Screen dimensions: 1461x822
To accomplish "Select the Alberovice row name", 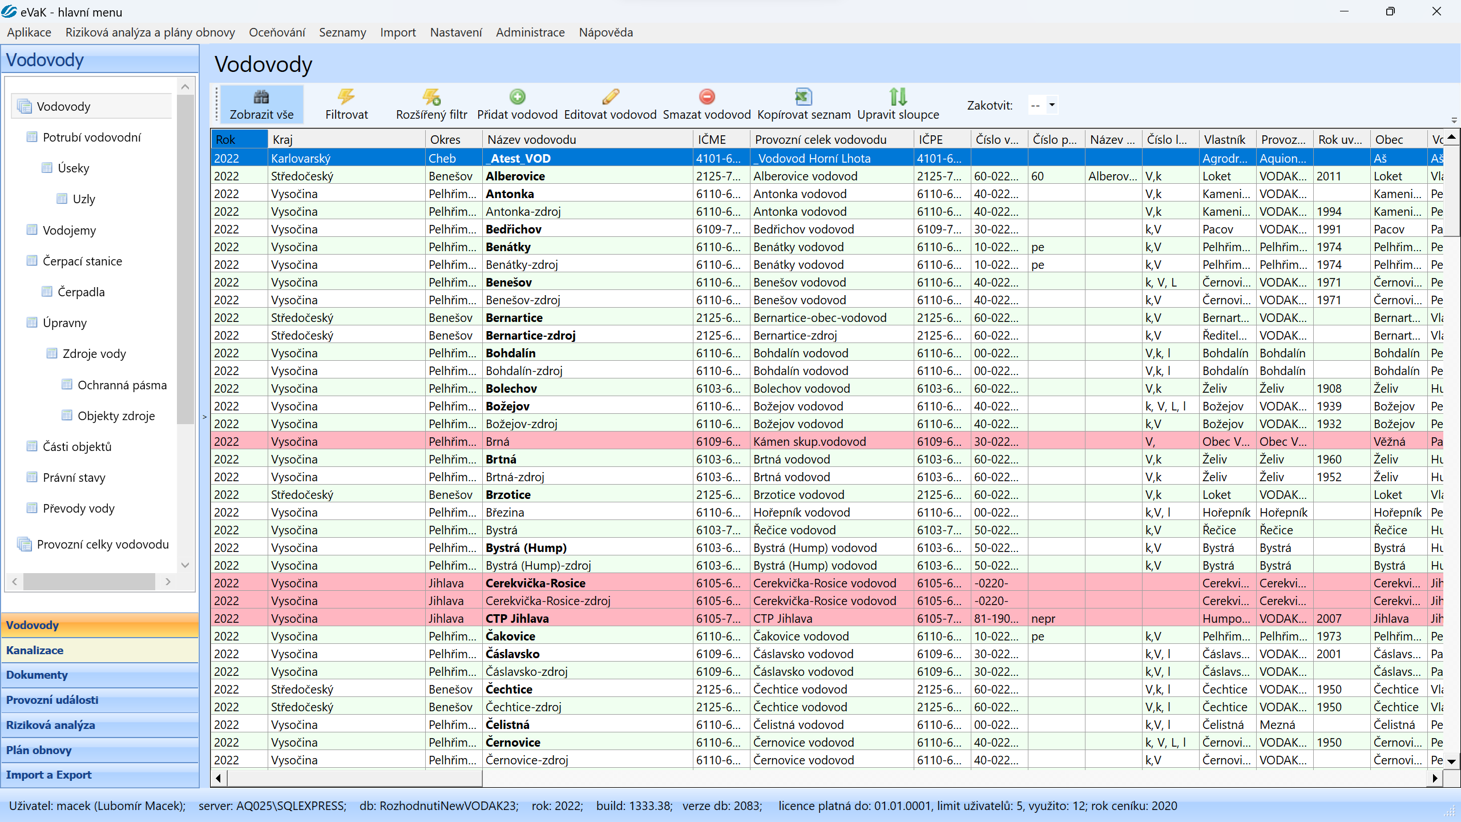I will (515, 176).
